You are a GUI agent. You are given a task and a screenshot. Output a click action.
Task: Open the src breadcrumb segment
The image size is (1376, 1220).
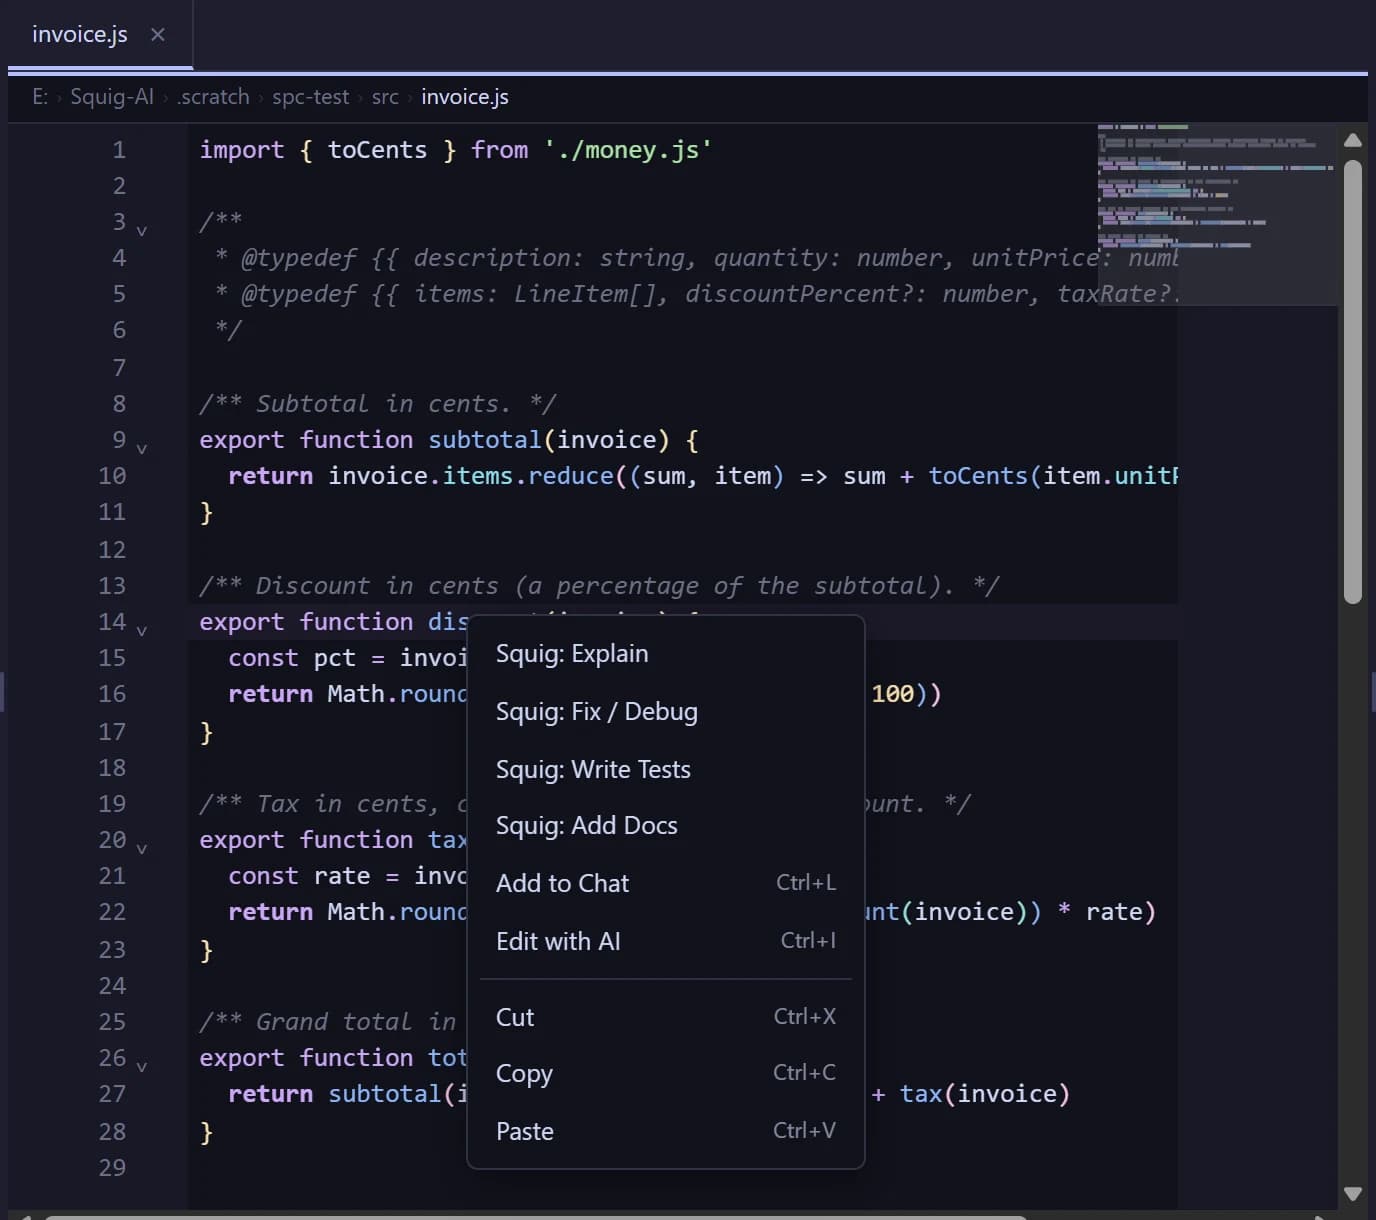click(x=385, y=97)
